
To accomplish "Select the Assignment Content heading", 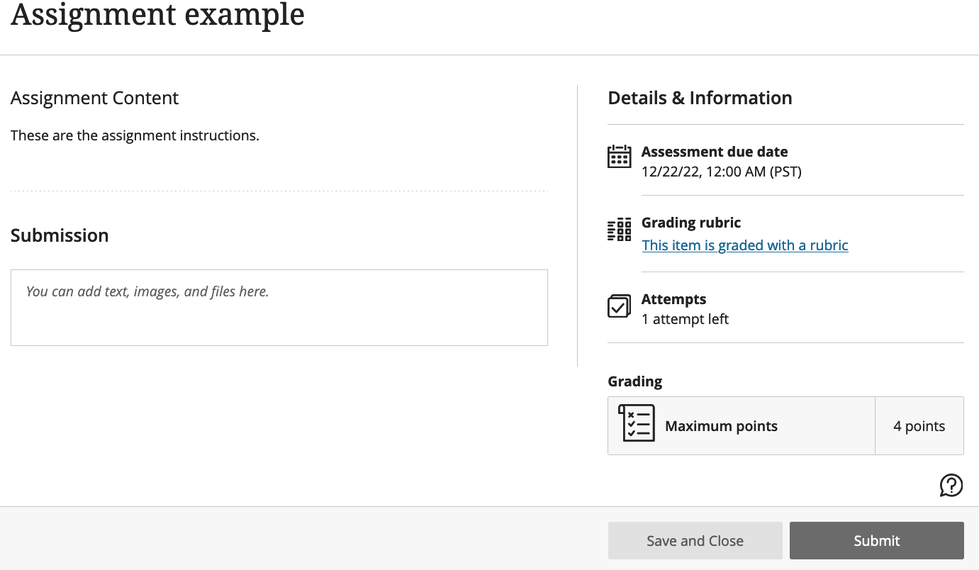I will [95, 98].
